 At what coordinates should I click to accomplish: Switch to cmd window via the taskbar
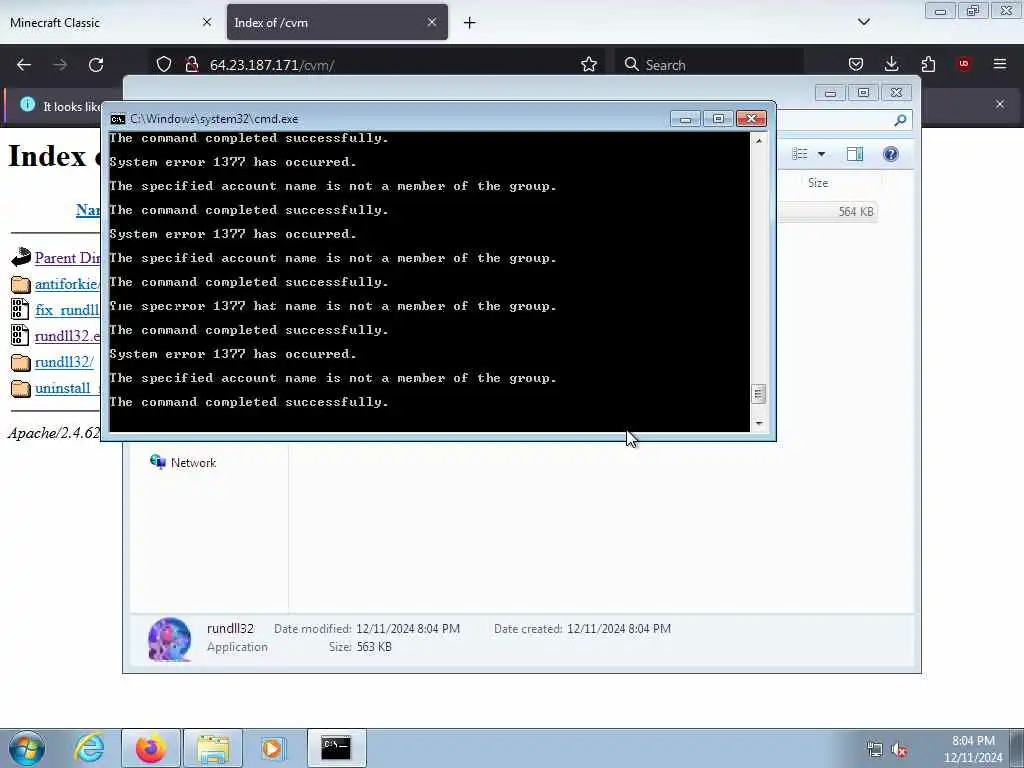click(336, 748)
